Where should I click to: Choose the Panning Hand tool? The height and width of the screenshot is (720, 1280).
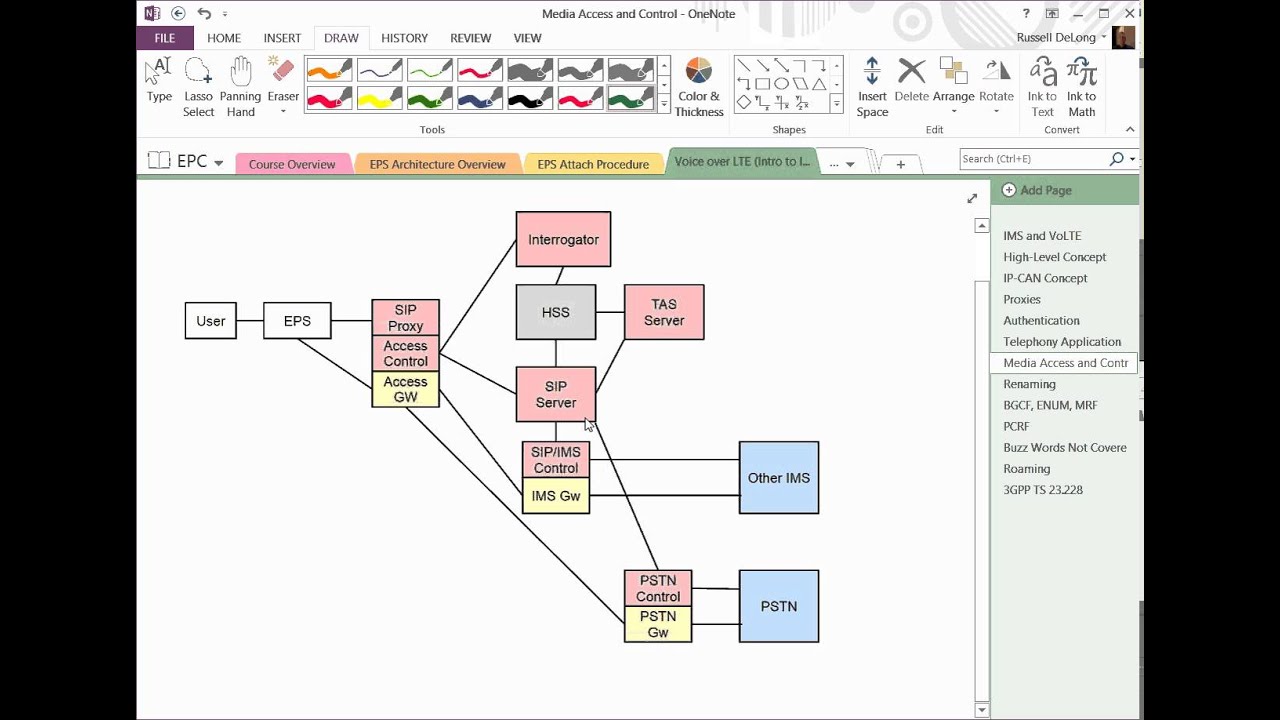tap(240, 87)
